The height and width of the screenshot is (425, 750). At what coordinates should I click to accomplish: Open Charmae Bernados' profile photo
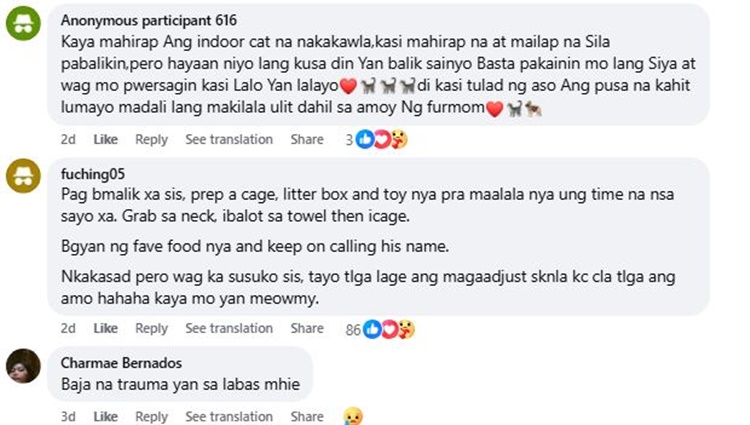[23, 366]
